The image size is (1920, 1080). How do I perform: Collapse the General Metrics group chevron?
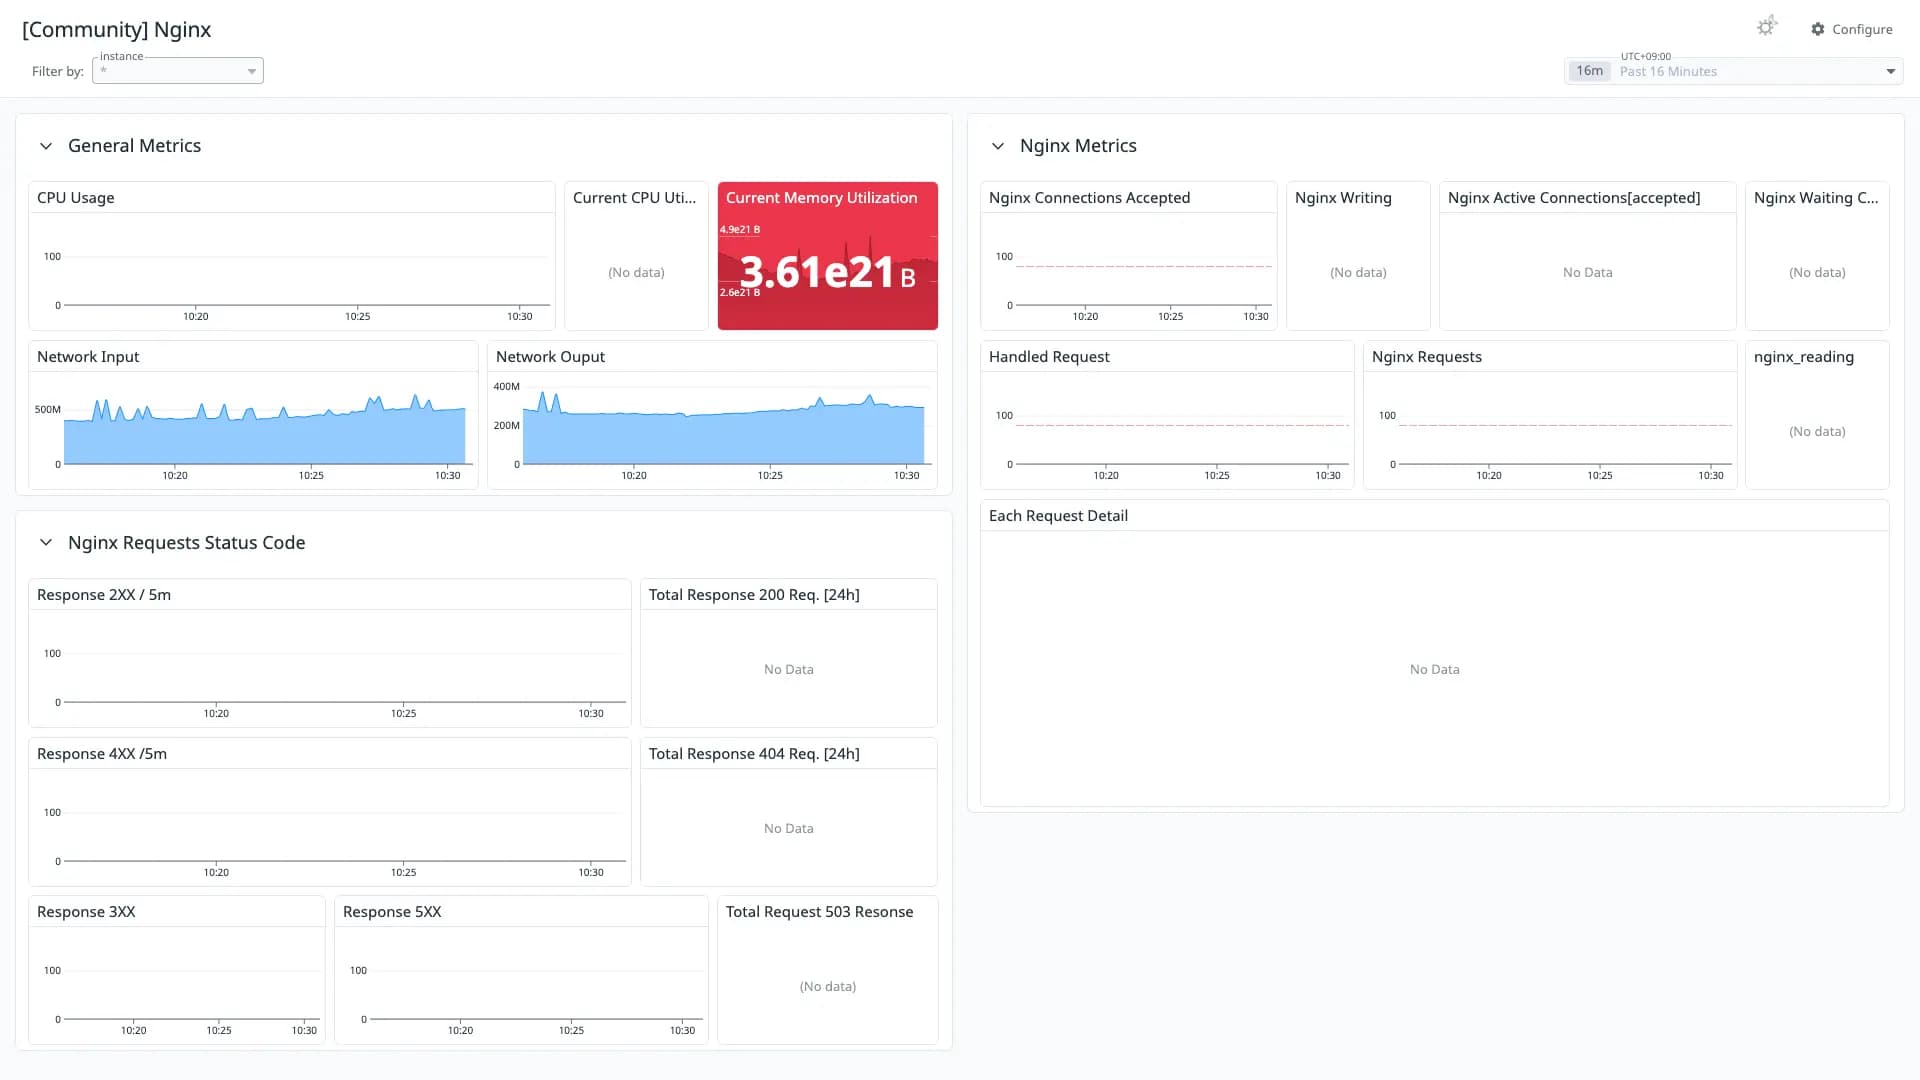(46, 146)
